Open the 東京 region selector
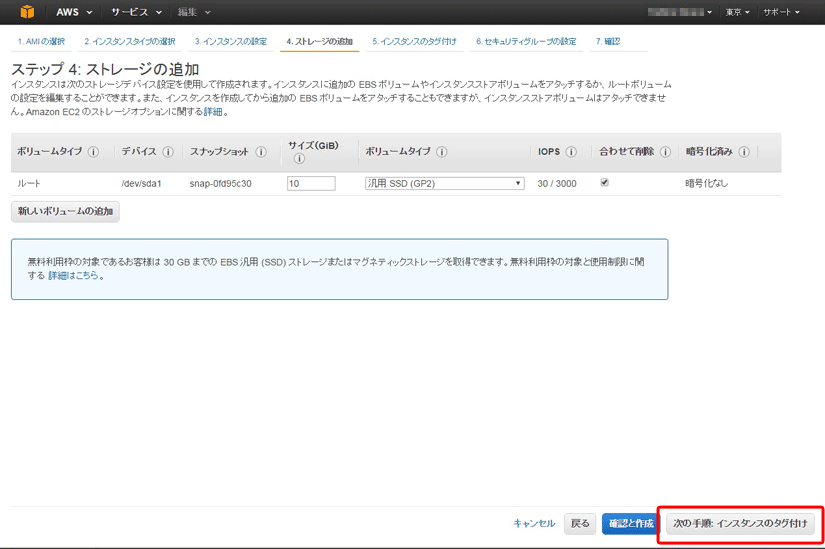825x549 pixels. pos(739,12)
